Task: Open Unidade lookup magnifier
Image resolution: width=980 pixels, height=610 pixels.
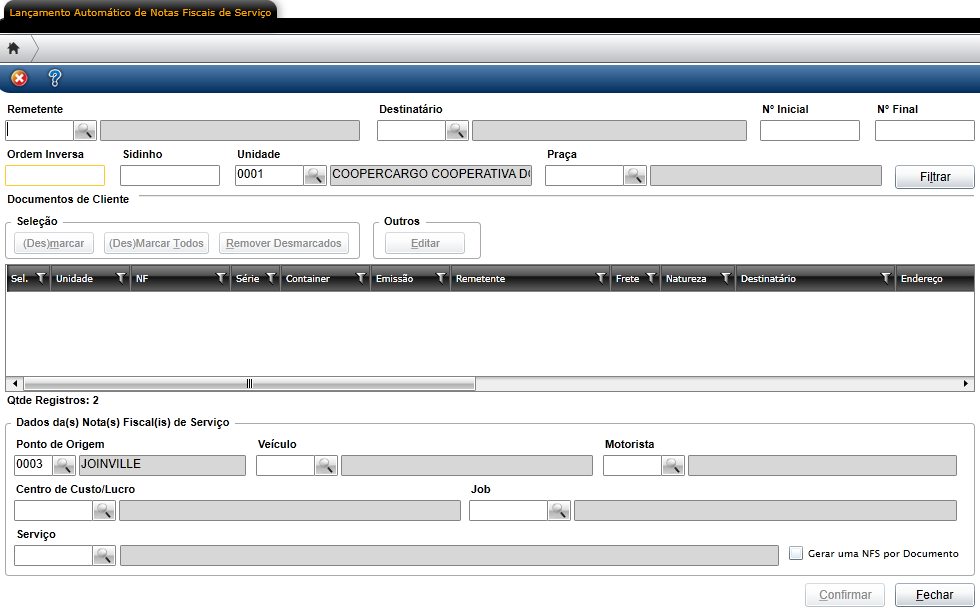Action: coord(315,175)
